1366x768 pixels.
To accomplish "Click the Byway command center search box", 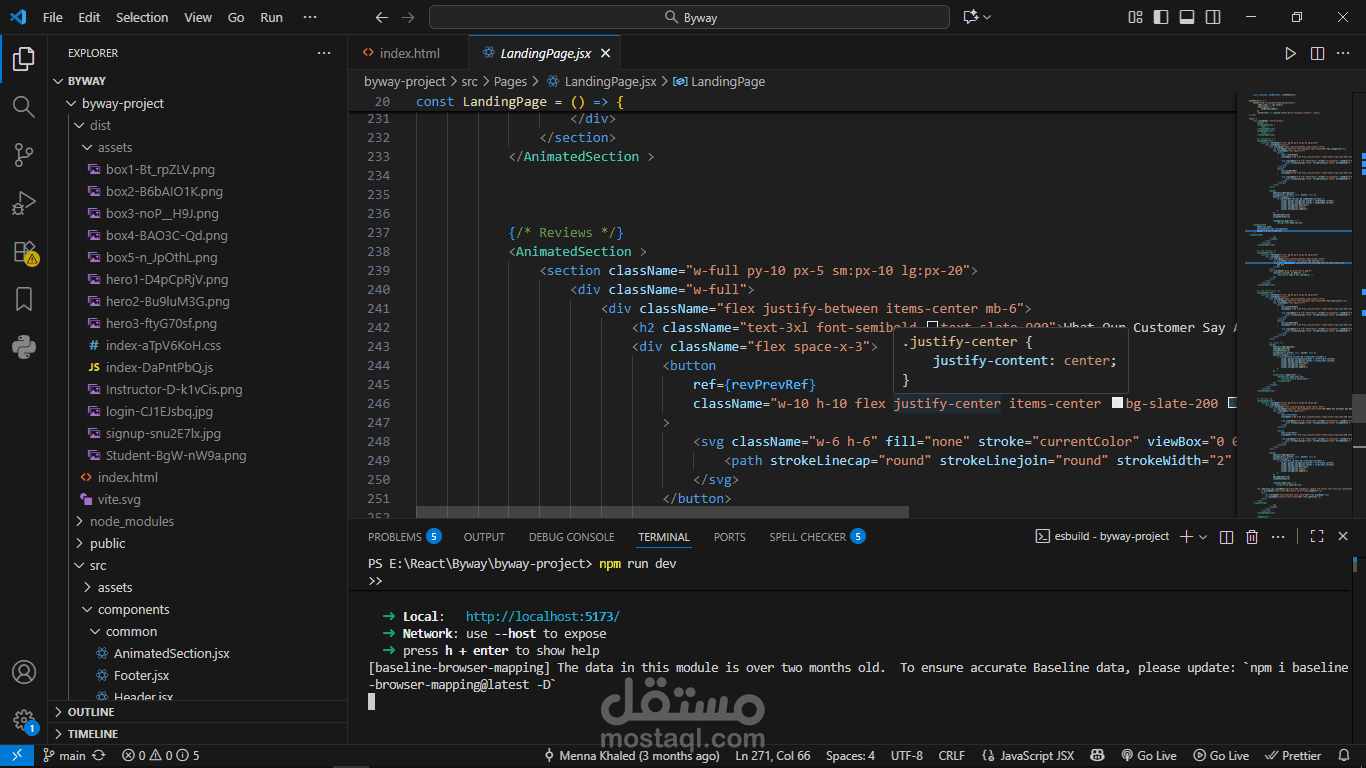I will point(689,17).
